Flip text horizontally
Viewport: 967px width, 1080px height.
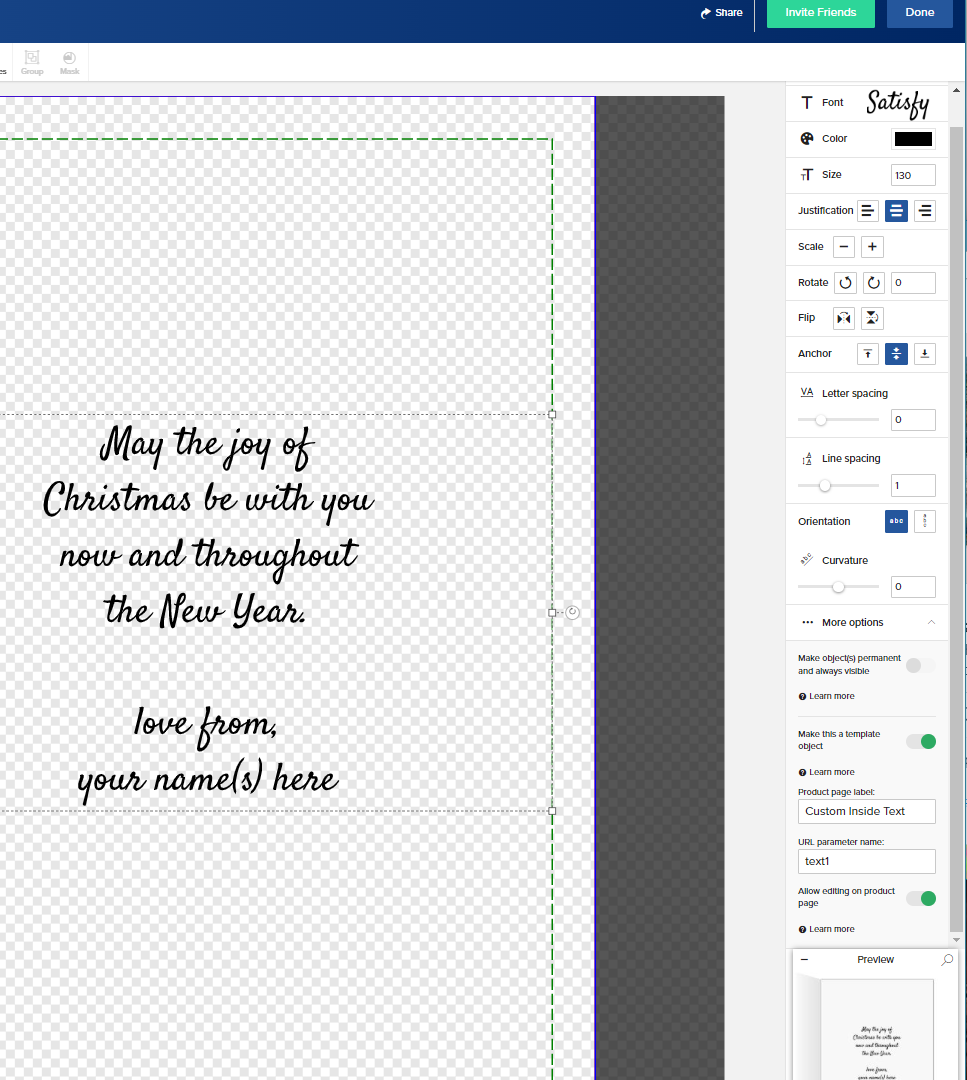pyautogui.click(x=844, y=318)
